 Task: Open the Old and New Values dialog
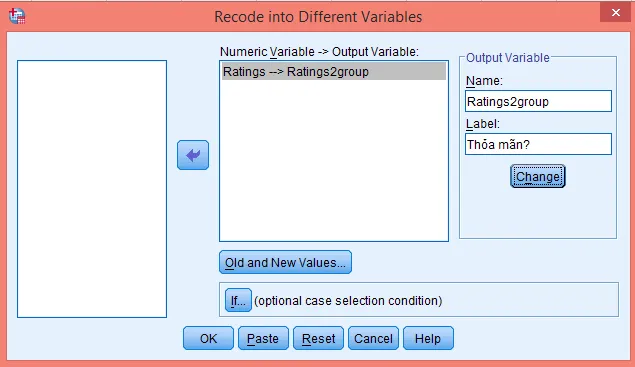[285, 262]
